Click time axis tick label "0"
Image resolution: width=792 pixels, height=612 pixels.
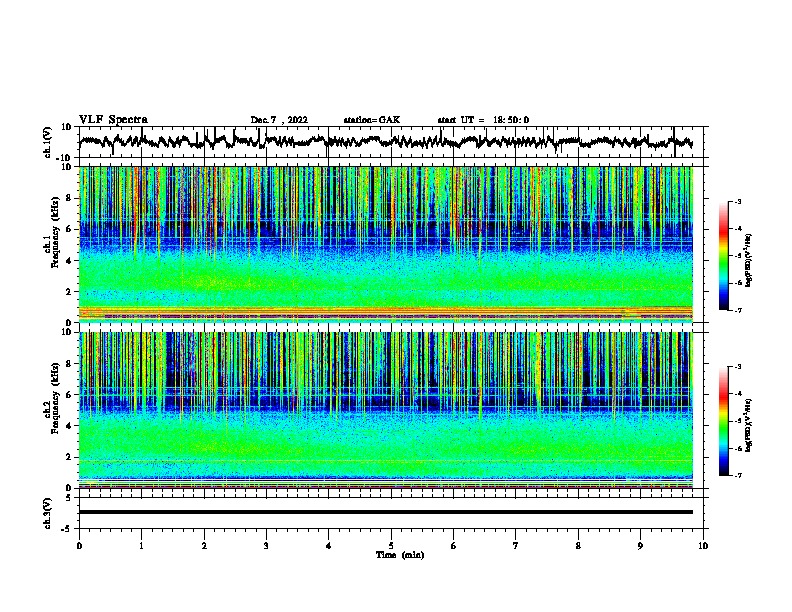click(x=79, y=546)
